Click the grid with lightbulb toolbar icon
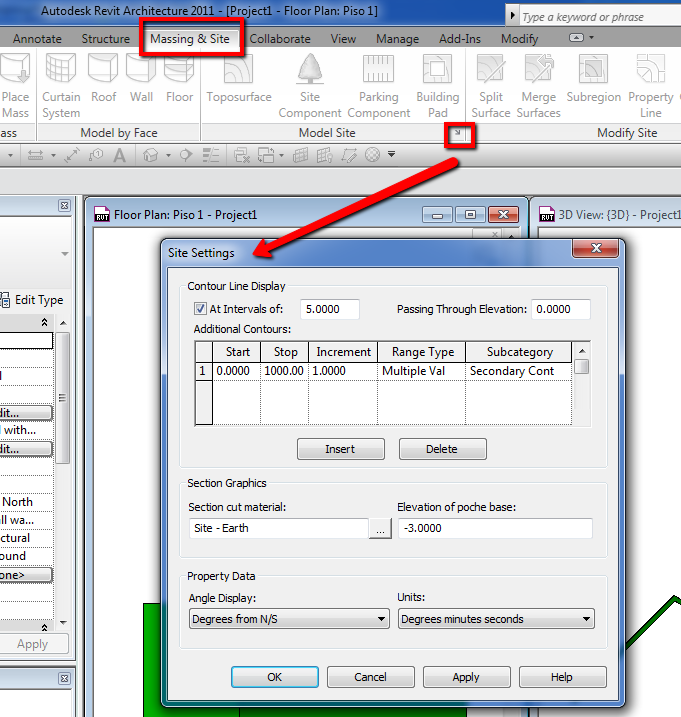681x717 pixels. click(324, 155)
